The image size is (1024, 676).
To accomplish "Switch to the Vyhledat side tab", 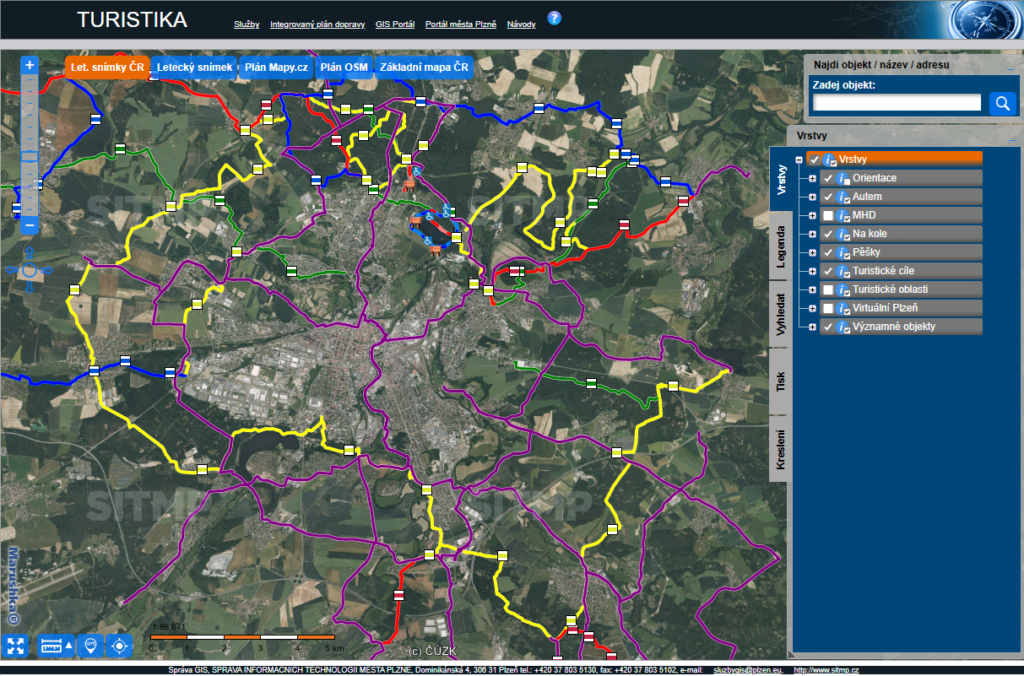I will point(780,314).
